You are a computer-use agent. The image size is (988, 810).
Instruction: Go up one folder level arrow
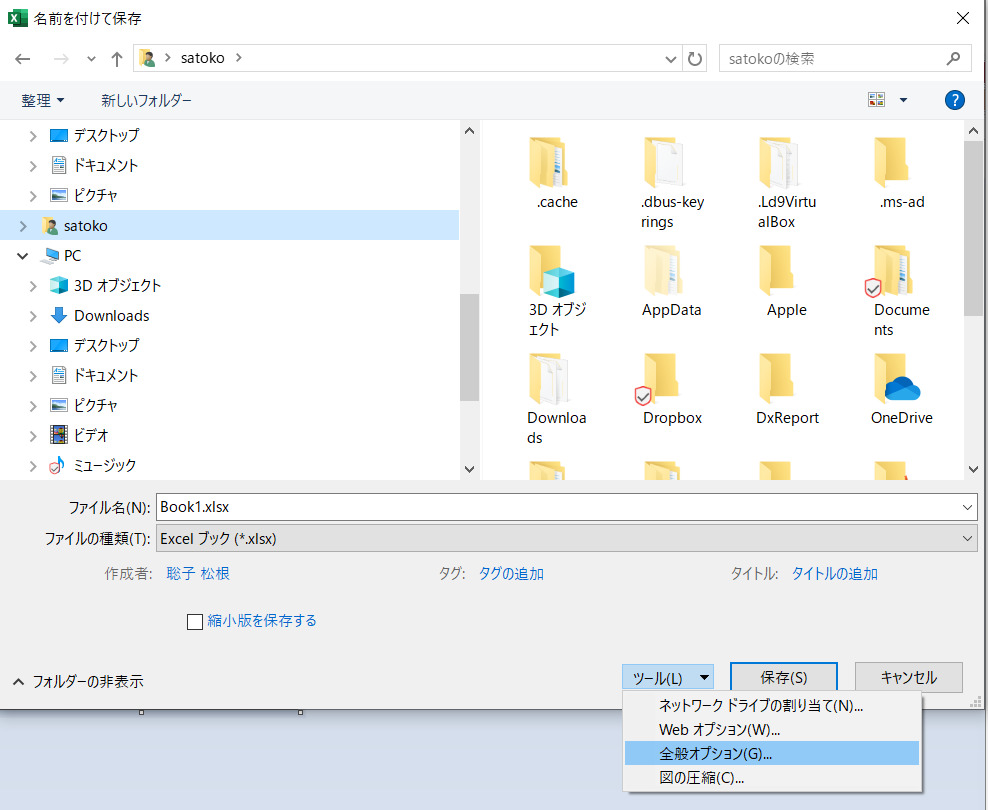117,59
